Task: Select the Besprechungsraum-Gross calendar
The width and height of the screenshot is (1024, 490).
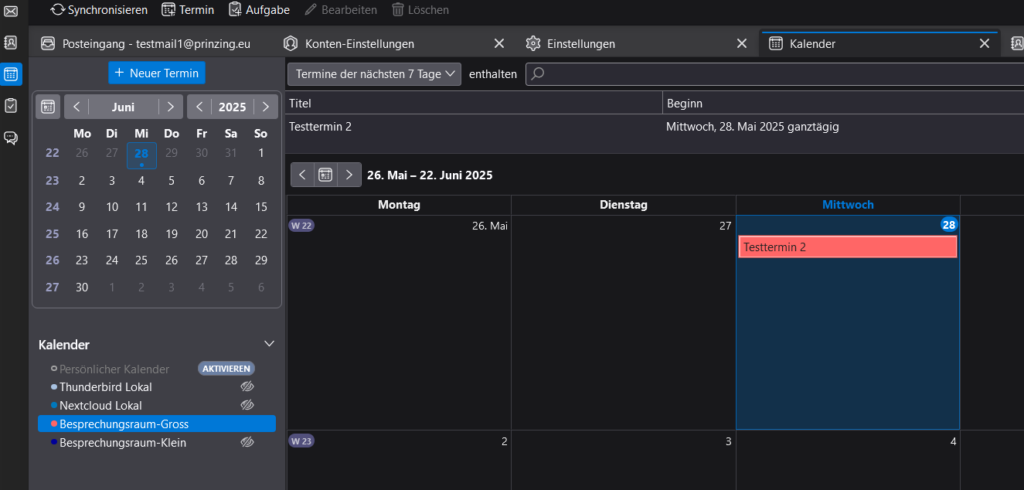Action: (157, 424)
